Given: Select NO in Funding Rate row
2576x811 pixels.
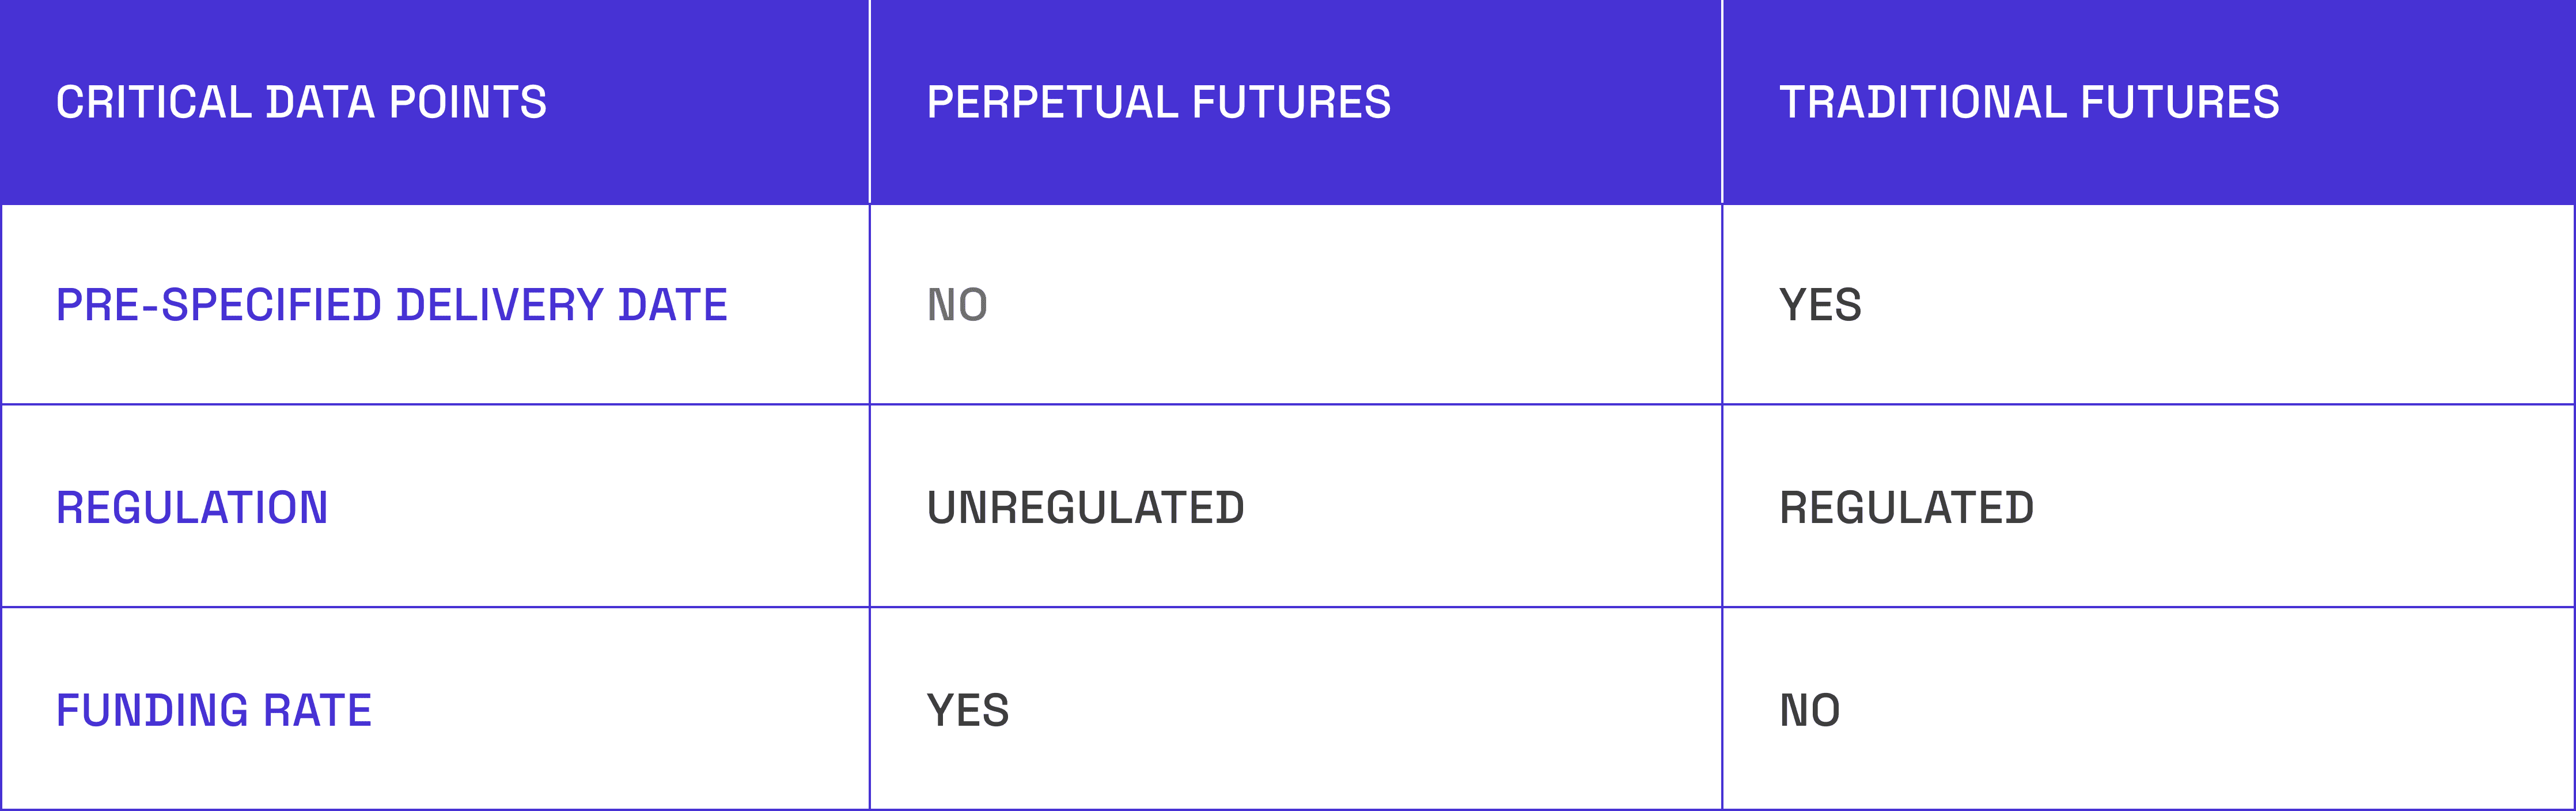Looking at the screenshot, I should (x=1809, y=711).
